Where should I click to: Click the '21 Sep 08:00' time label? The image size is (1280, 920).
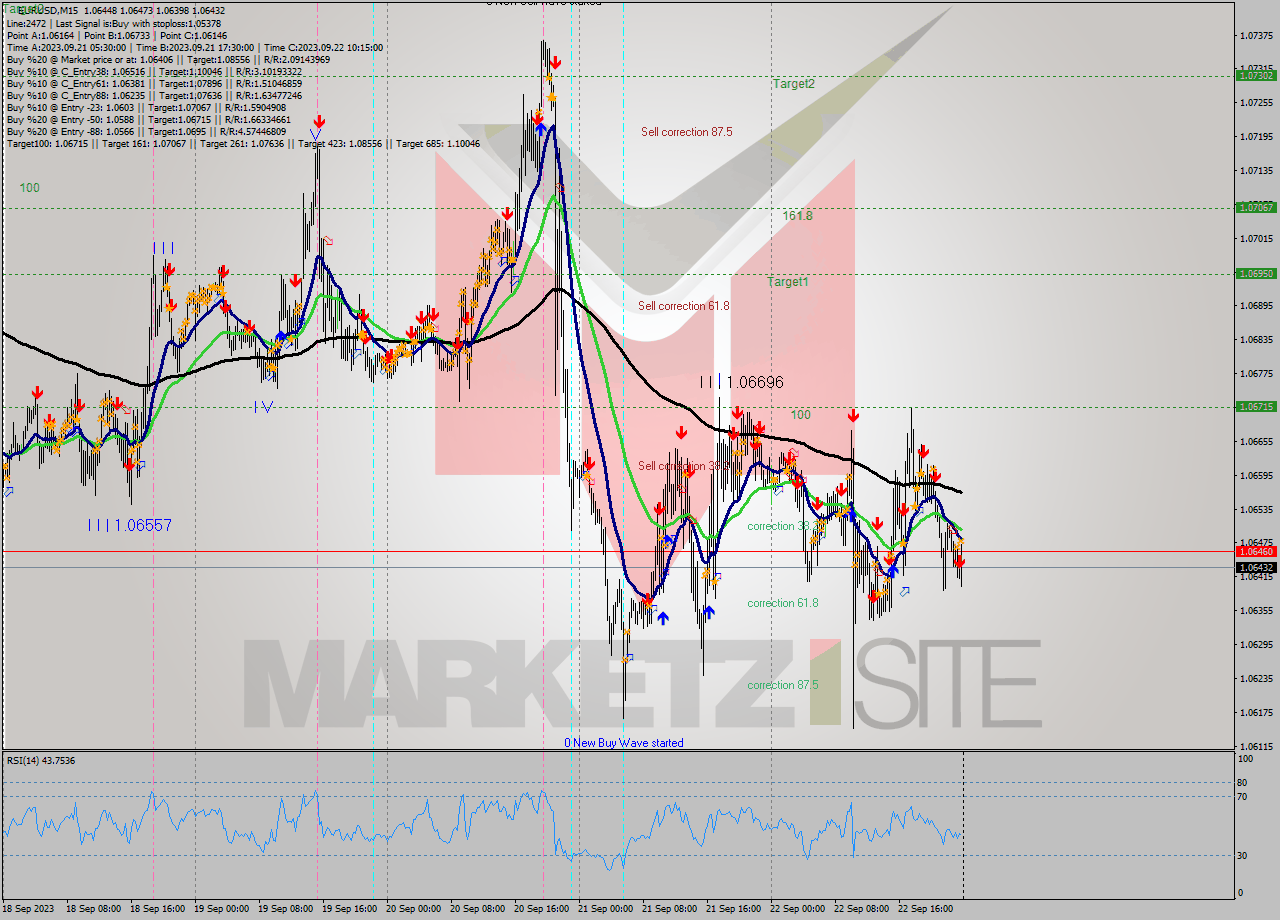670,909
